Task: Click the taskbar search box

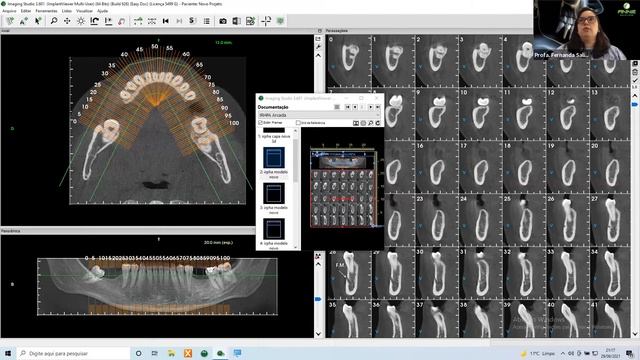Action: [x=73, y=353]
